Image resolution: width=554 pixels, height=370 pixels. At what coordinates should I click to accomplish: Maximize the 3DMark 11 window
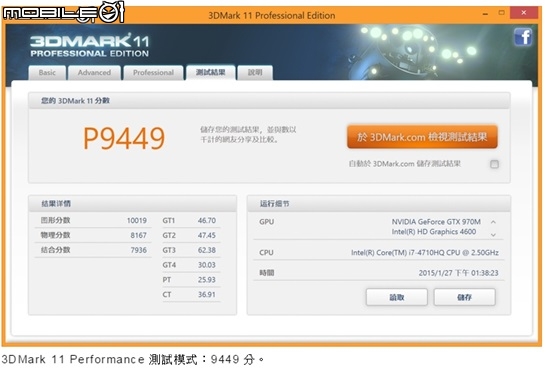(501, 13)
